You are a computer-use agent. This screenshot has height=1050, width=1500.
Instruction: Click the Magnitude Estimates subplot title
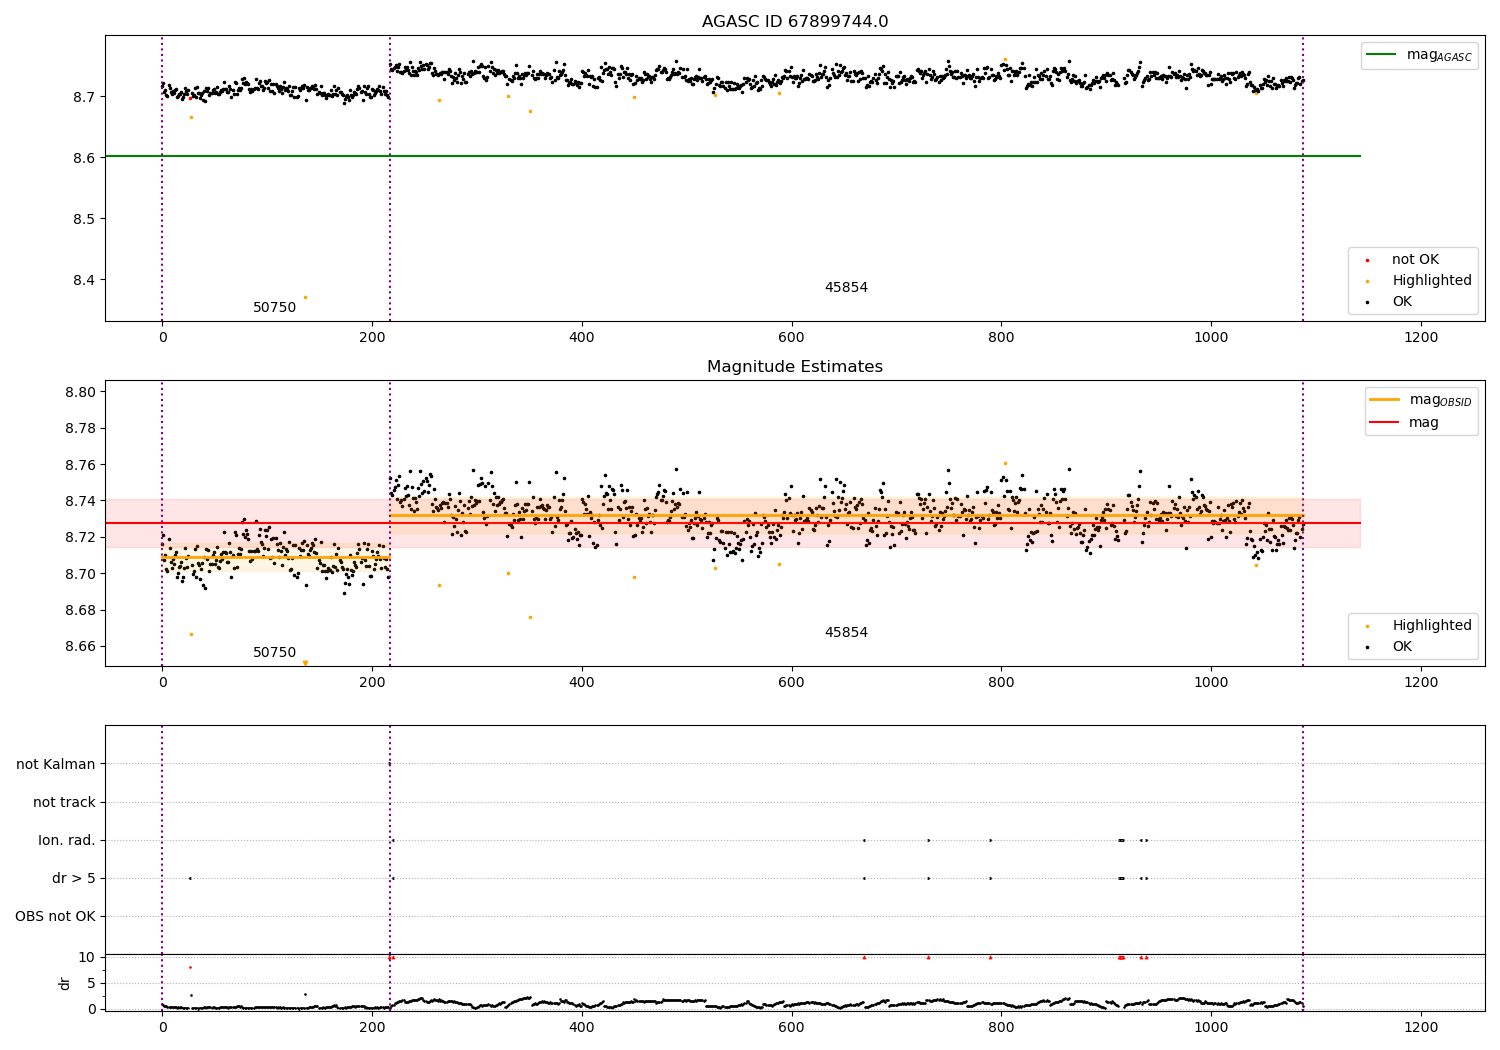794,367
